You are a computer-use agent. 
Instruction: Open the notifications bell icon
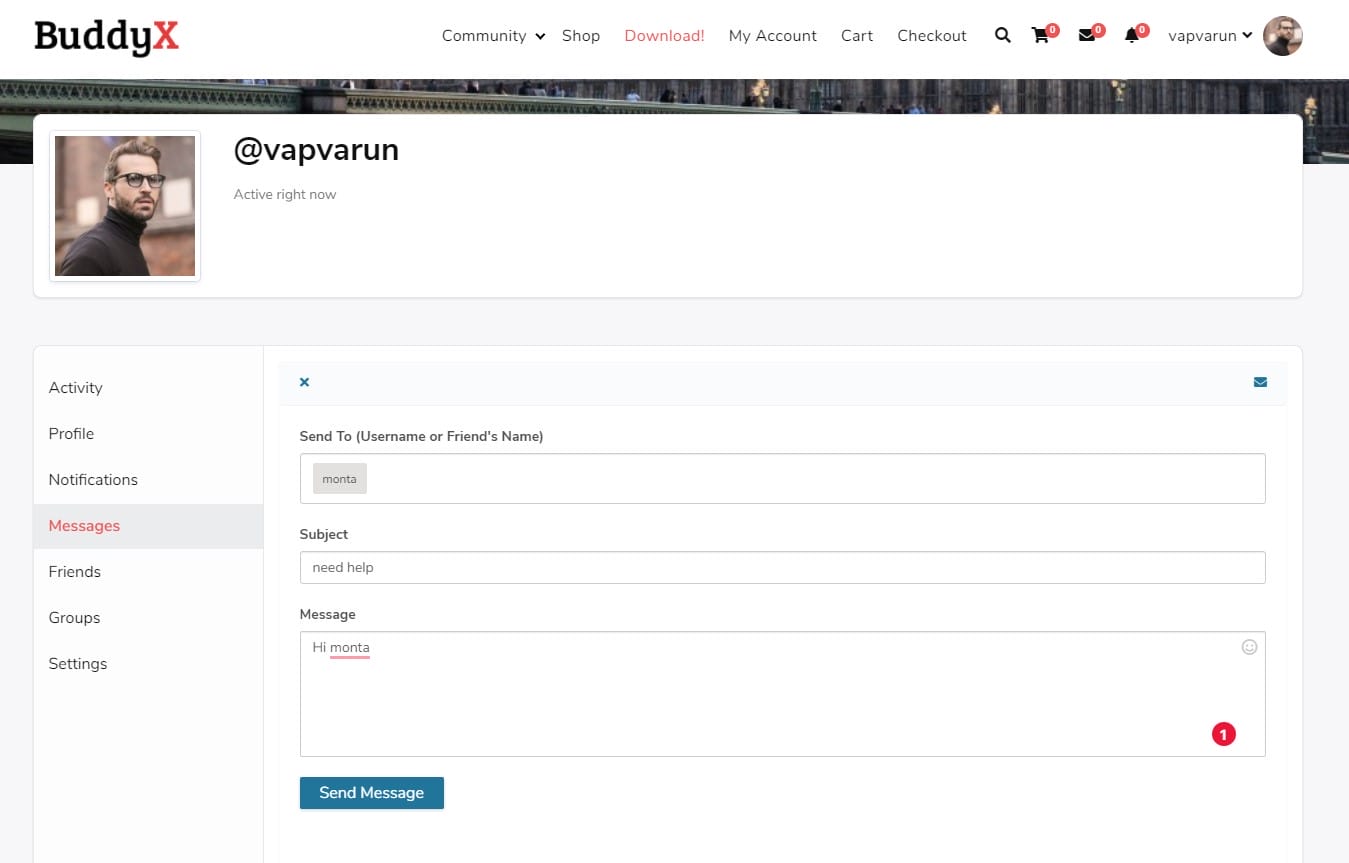[1132, 36]
